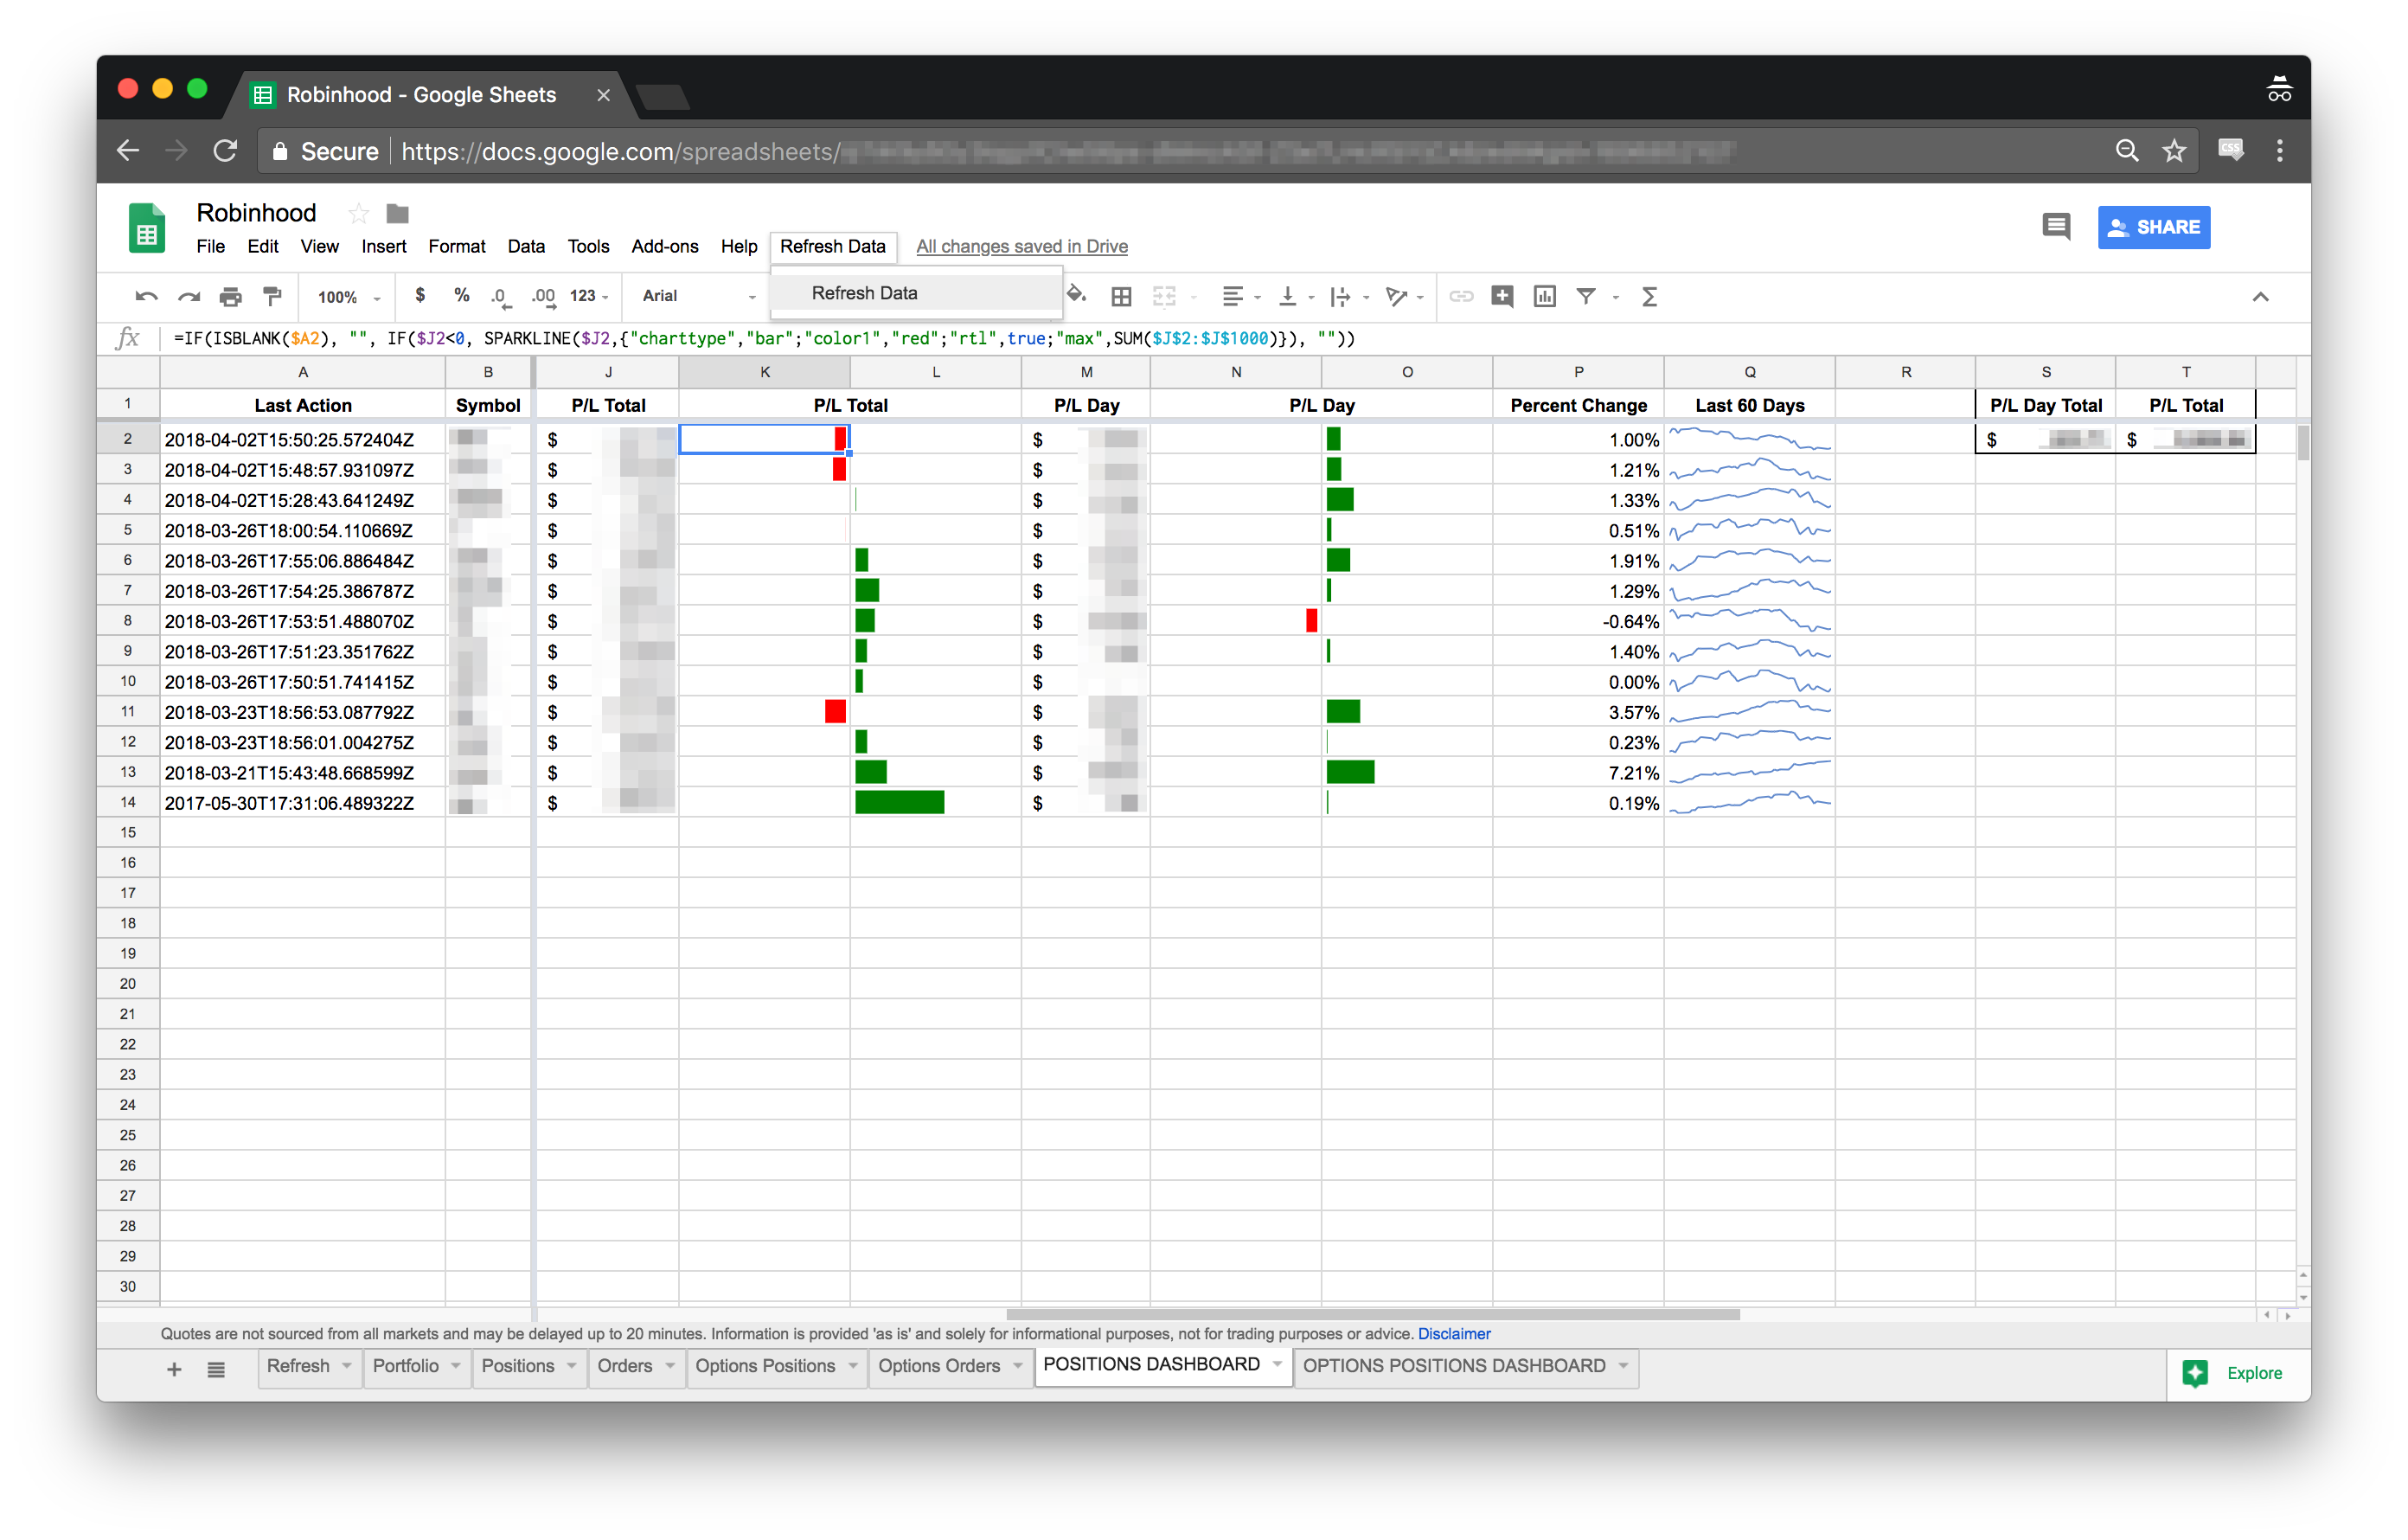
Task: Click All changes saved in Drive
Action: point(1021,246)
